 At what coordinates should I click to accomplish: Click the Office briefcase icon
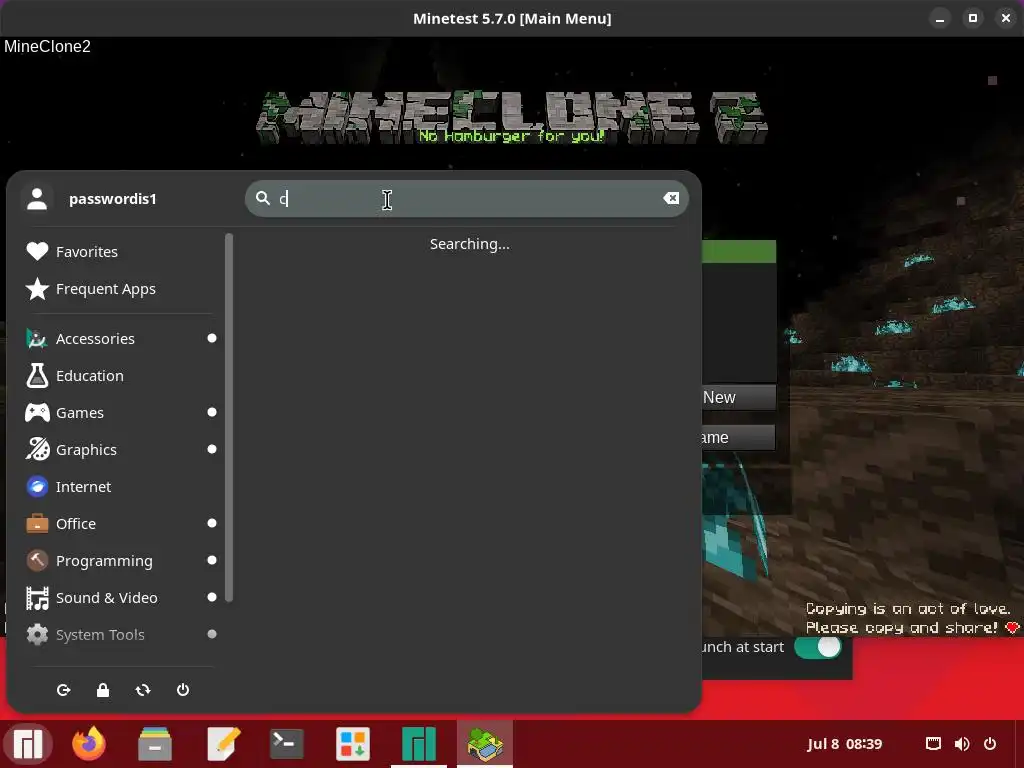(x=37, y=524)
